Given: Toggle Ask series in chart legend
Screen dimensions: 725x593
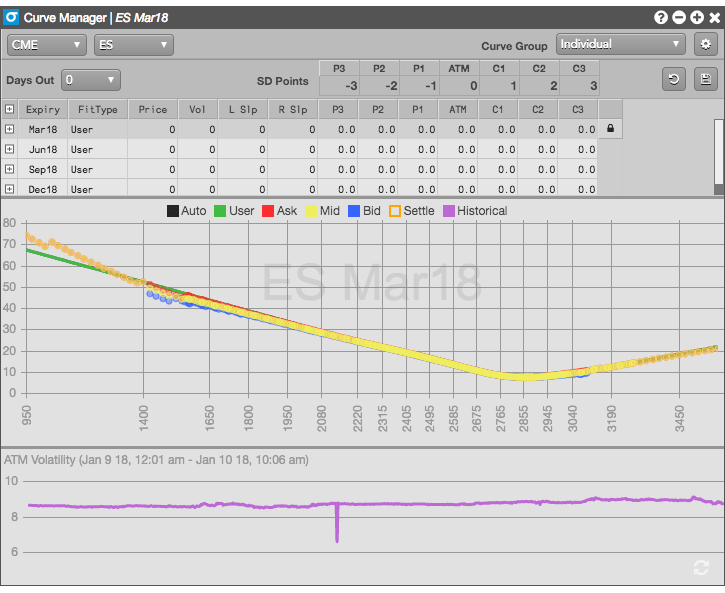Looking at the screenshot, I should (x=279, y=211).
